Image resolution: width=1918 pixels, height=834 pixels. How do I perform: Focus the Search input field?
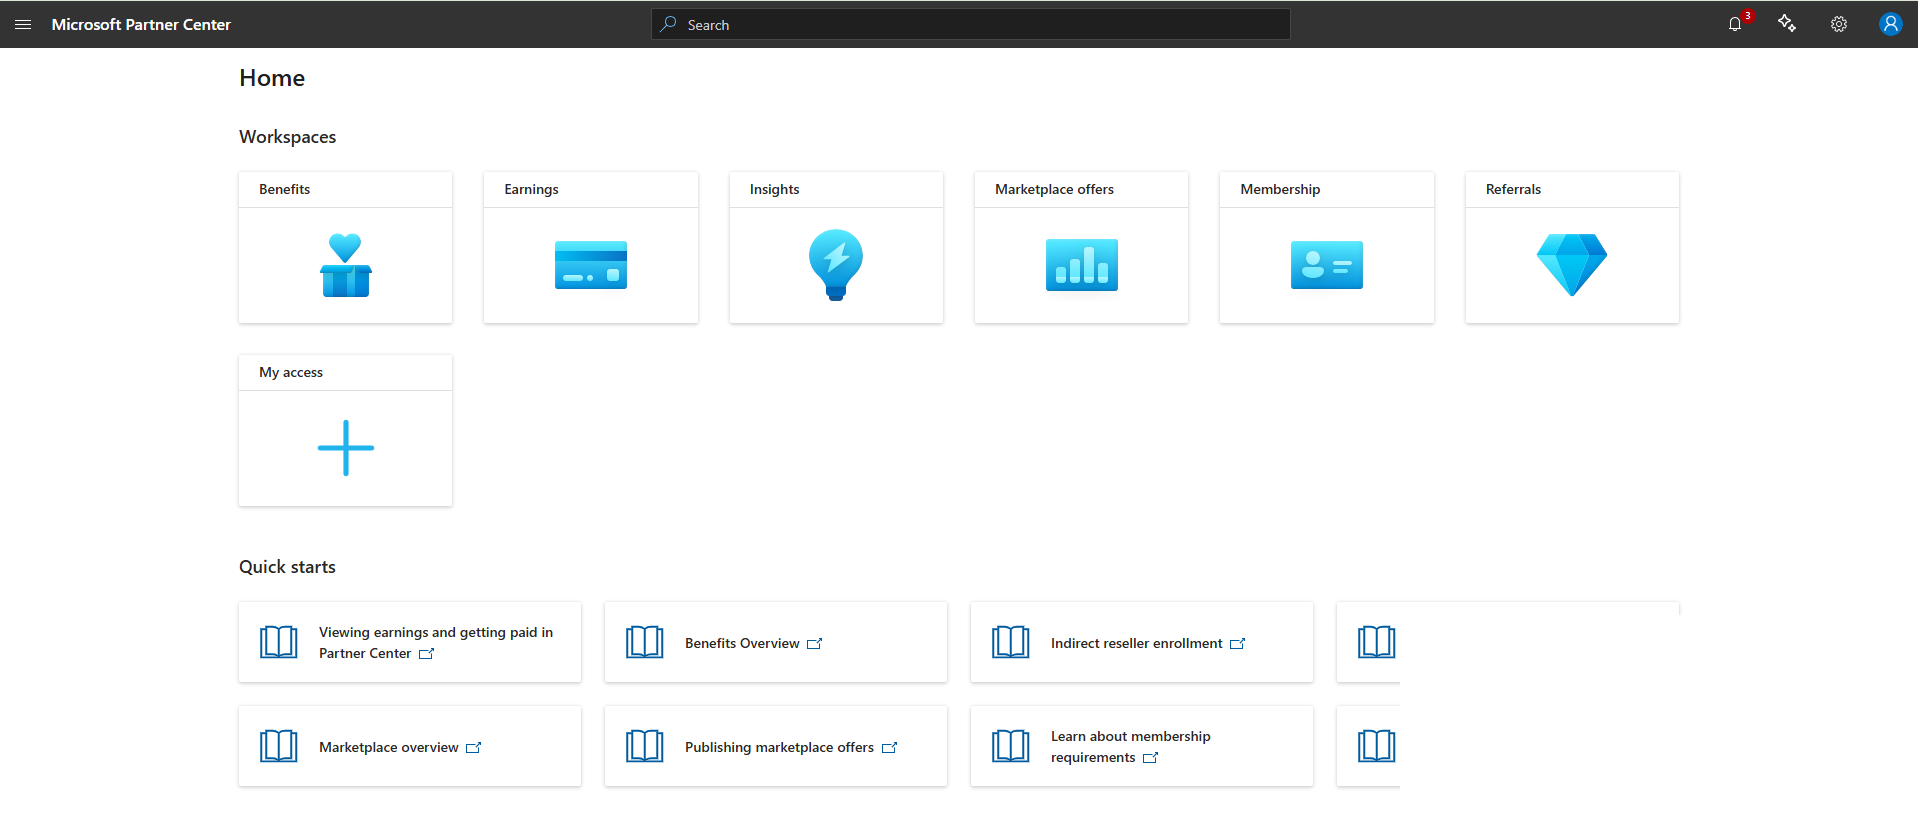(971, 24)
